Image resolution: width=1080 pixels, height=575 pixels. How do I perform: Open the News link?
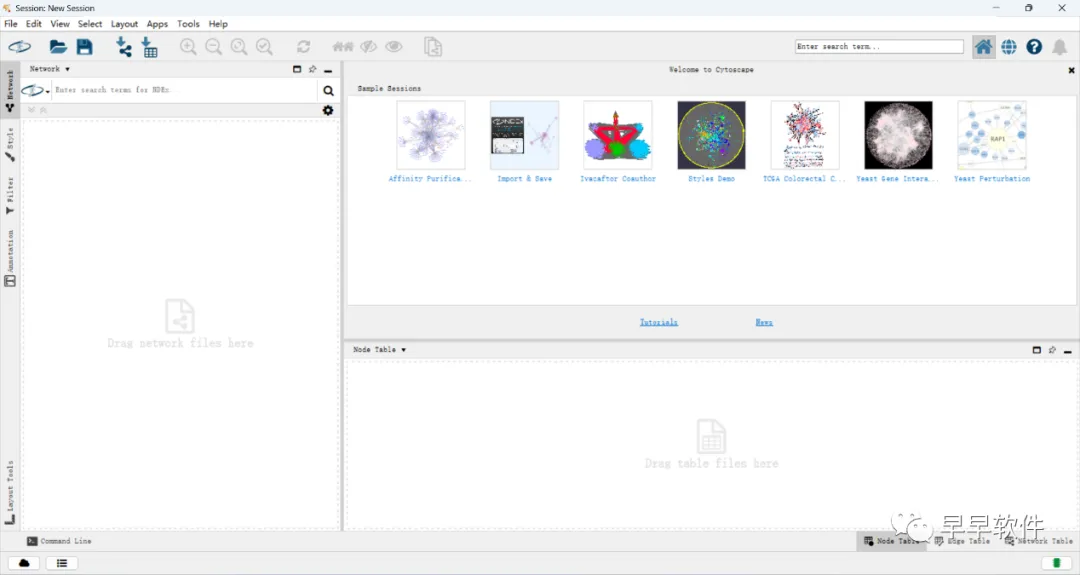pyautogui.click(x=764, y=322)
